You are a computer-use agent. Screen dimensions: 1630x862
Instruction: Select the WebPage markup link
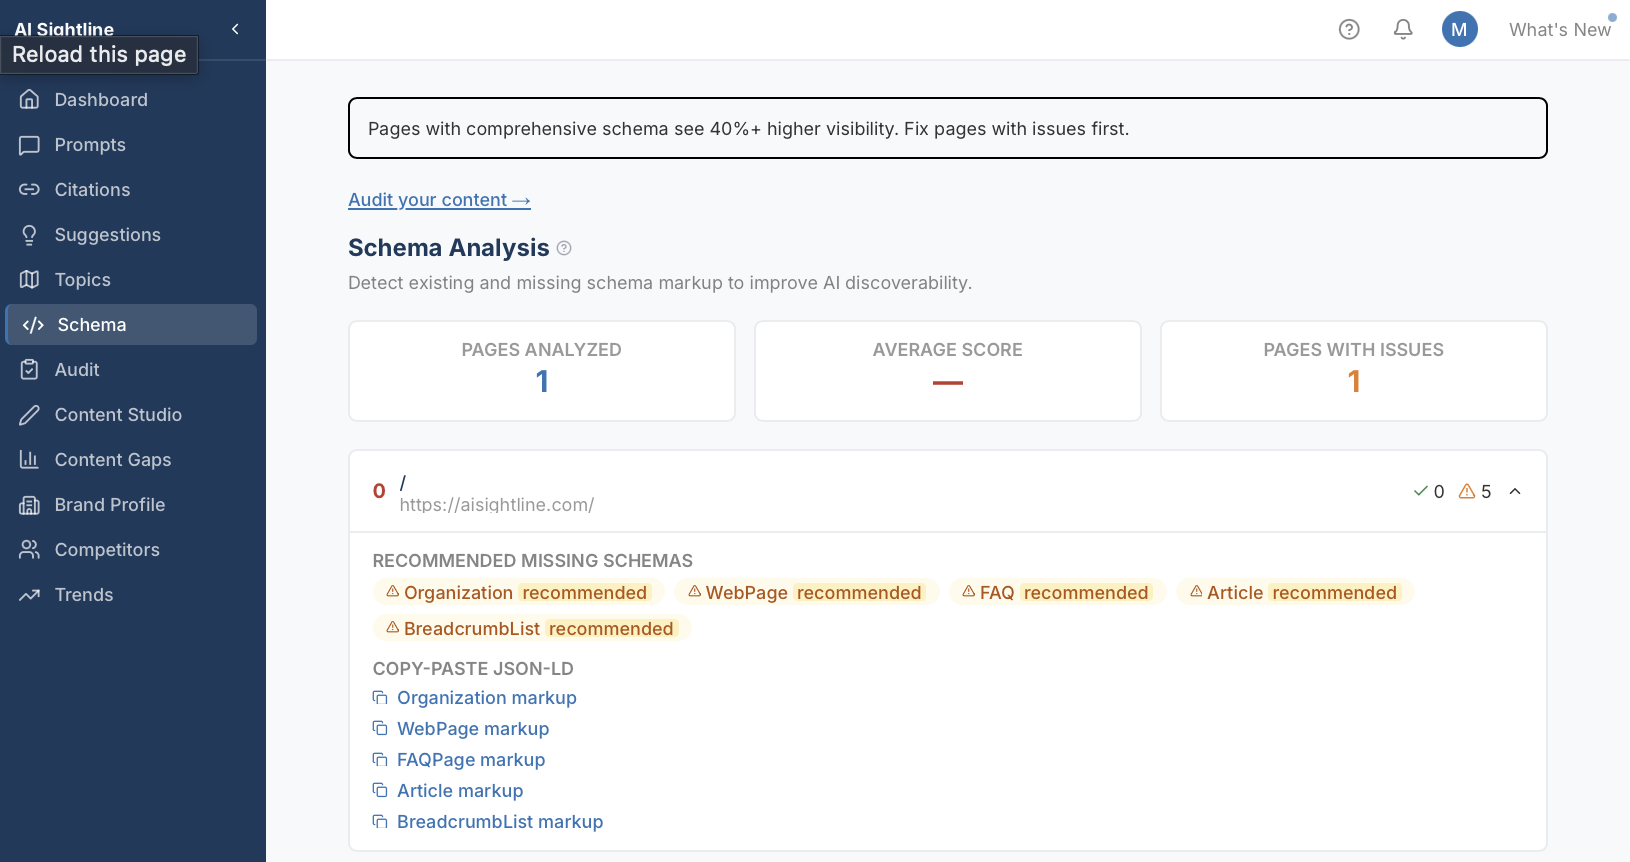click(473, 729)
